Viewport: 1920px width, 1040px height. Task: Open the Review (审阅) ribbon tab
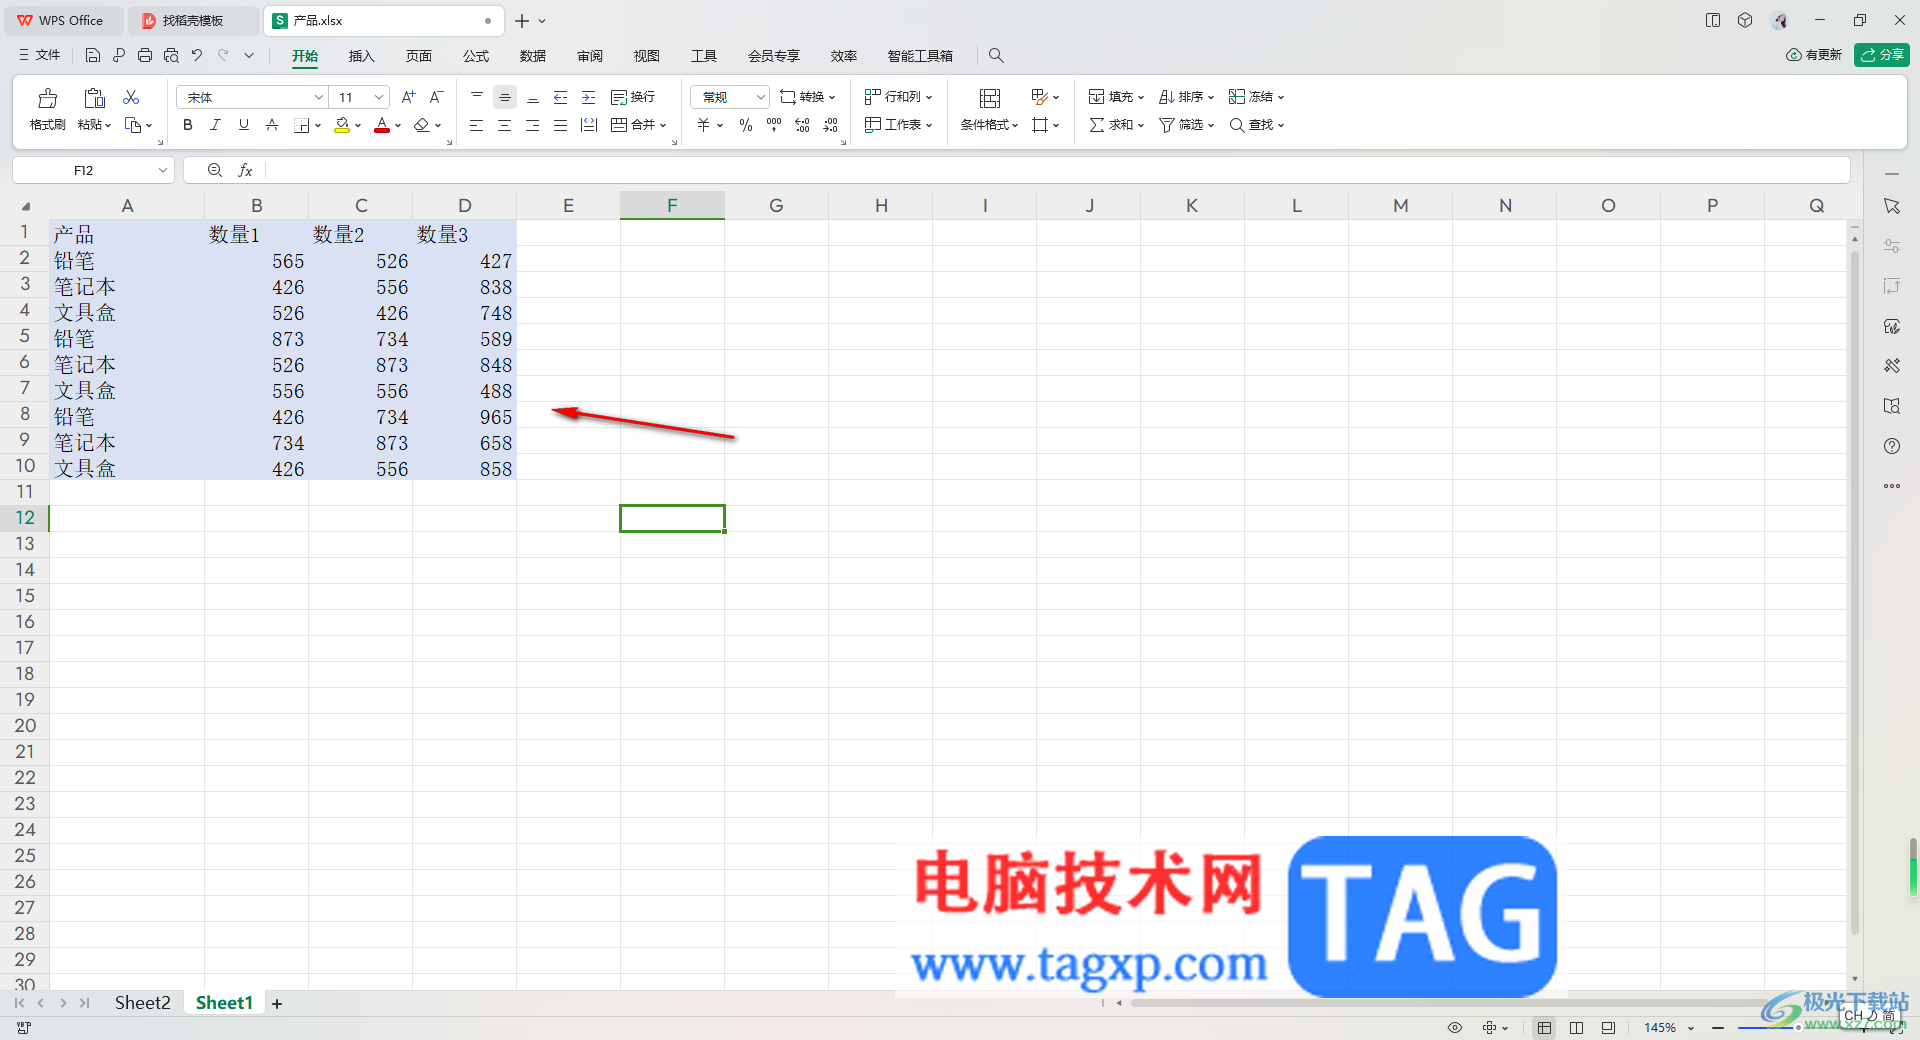pyautogui.click(x=590, y=56)
